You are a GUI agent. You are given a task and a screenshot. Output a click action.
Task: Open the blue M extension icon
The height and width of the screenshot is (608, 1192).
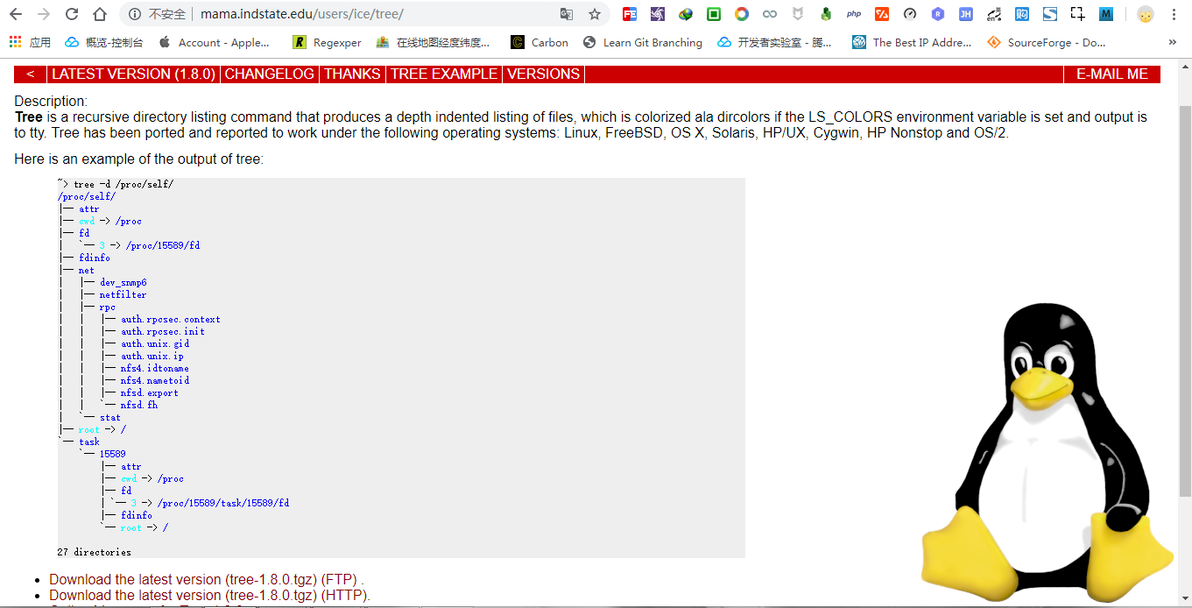(1106, 14)
